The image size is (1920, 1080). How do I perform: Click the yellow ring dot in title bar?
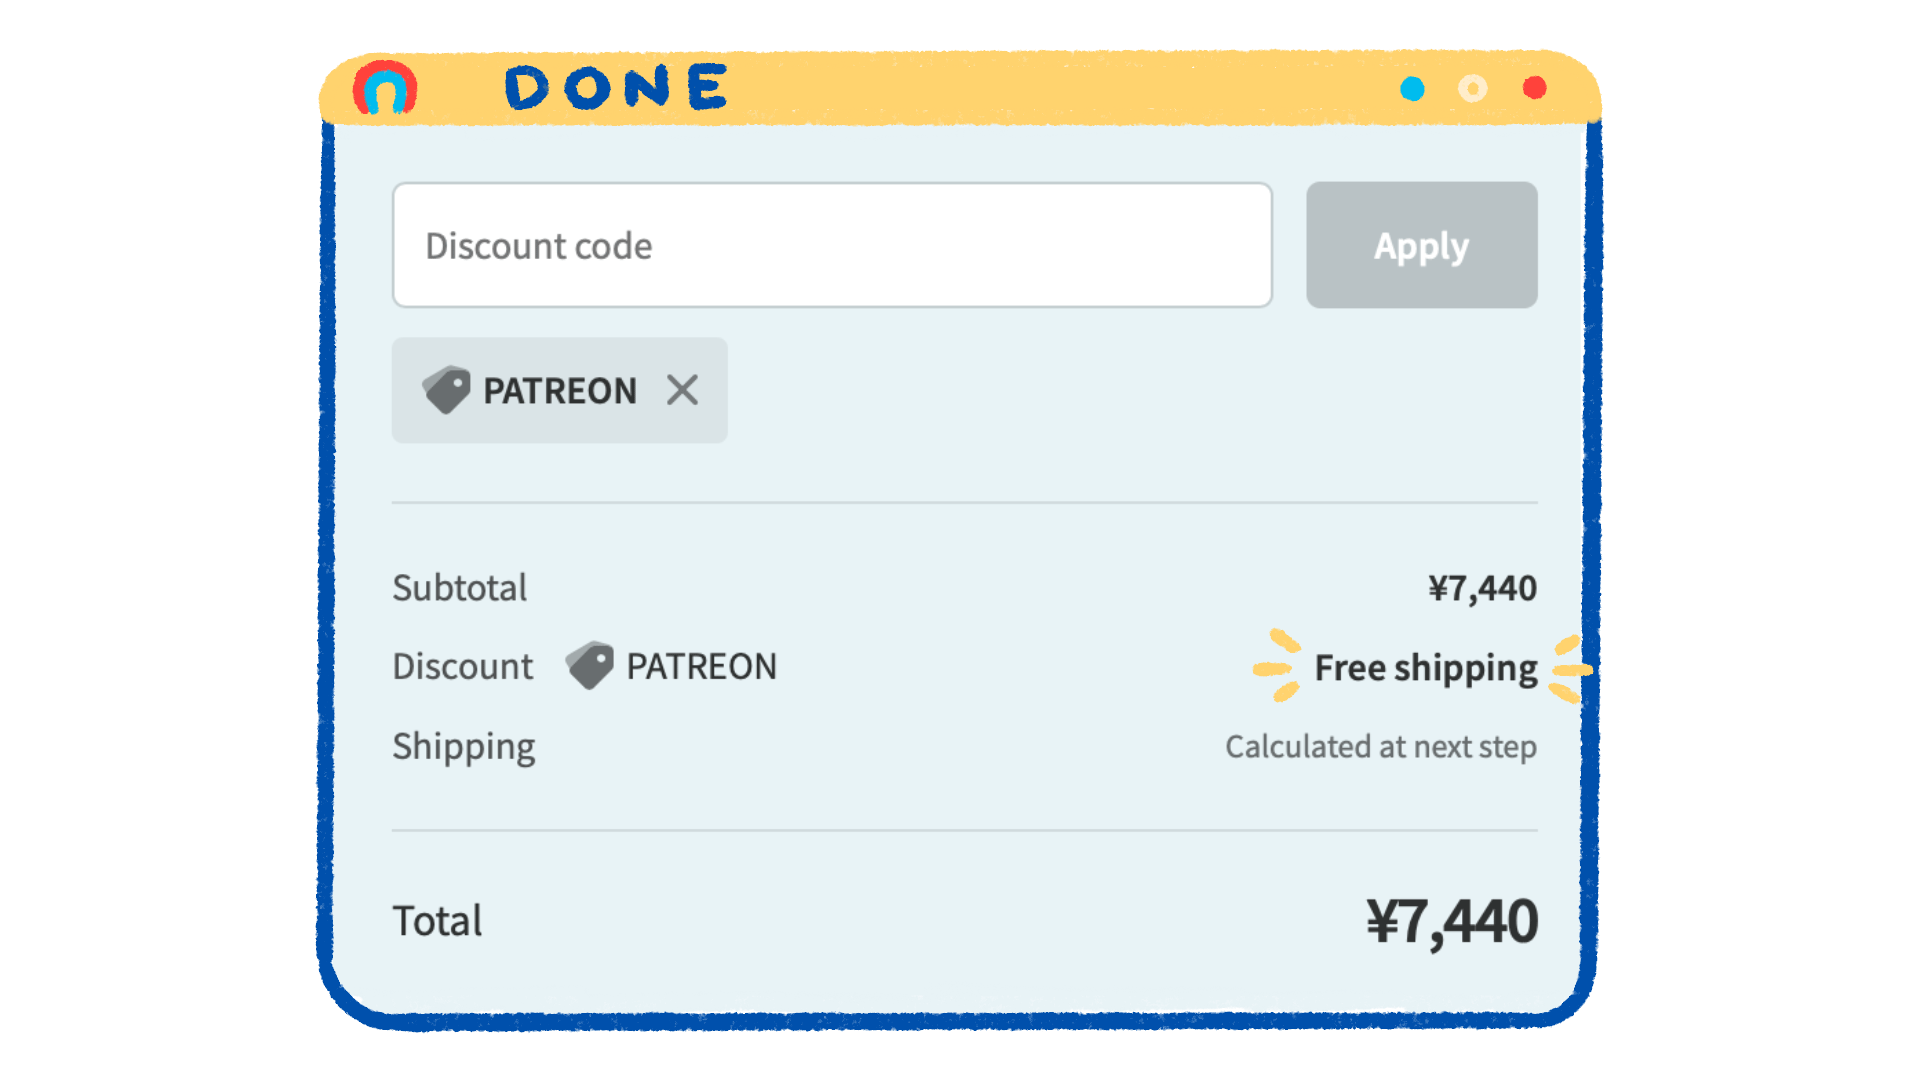(1473, 89)
